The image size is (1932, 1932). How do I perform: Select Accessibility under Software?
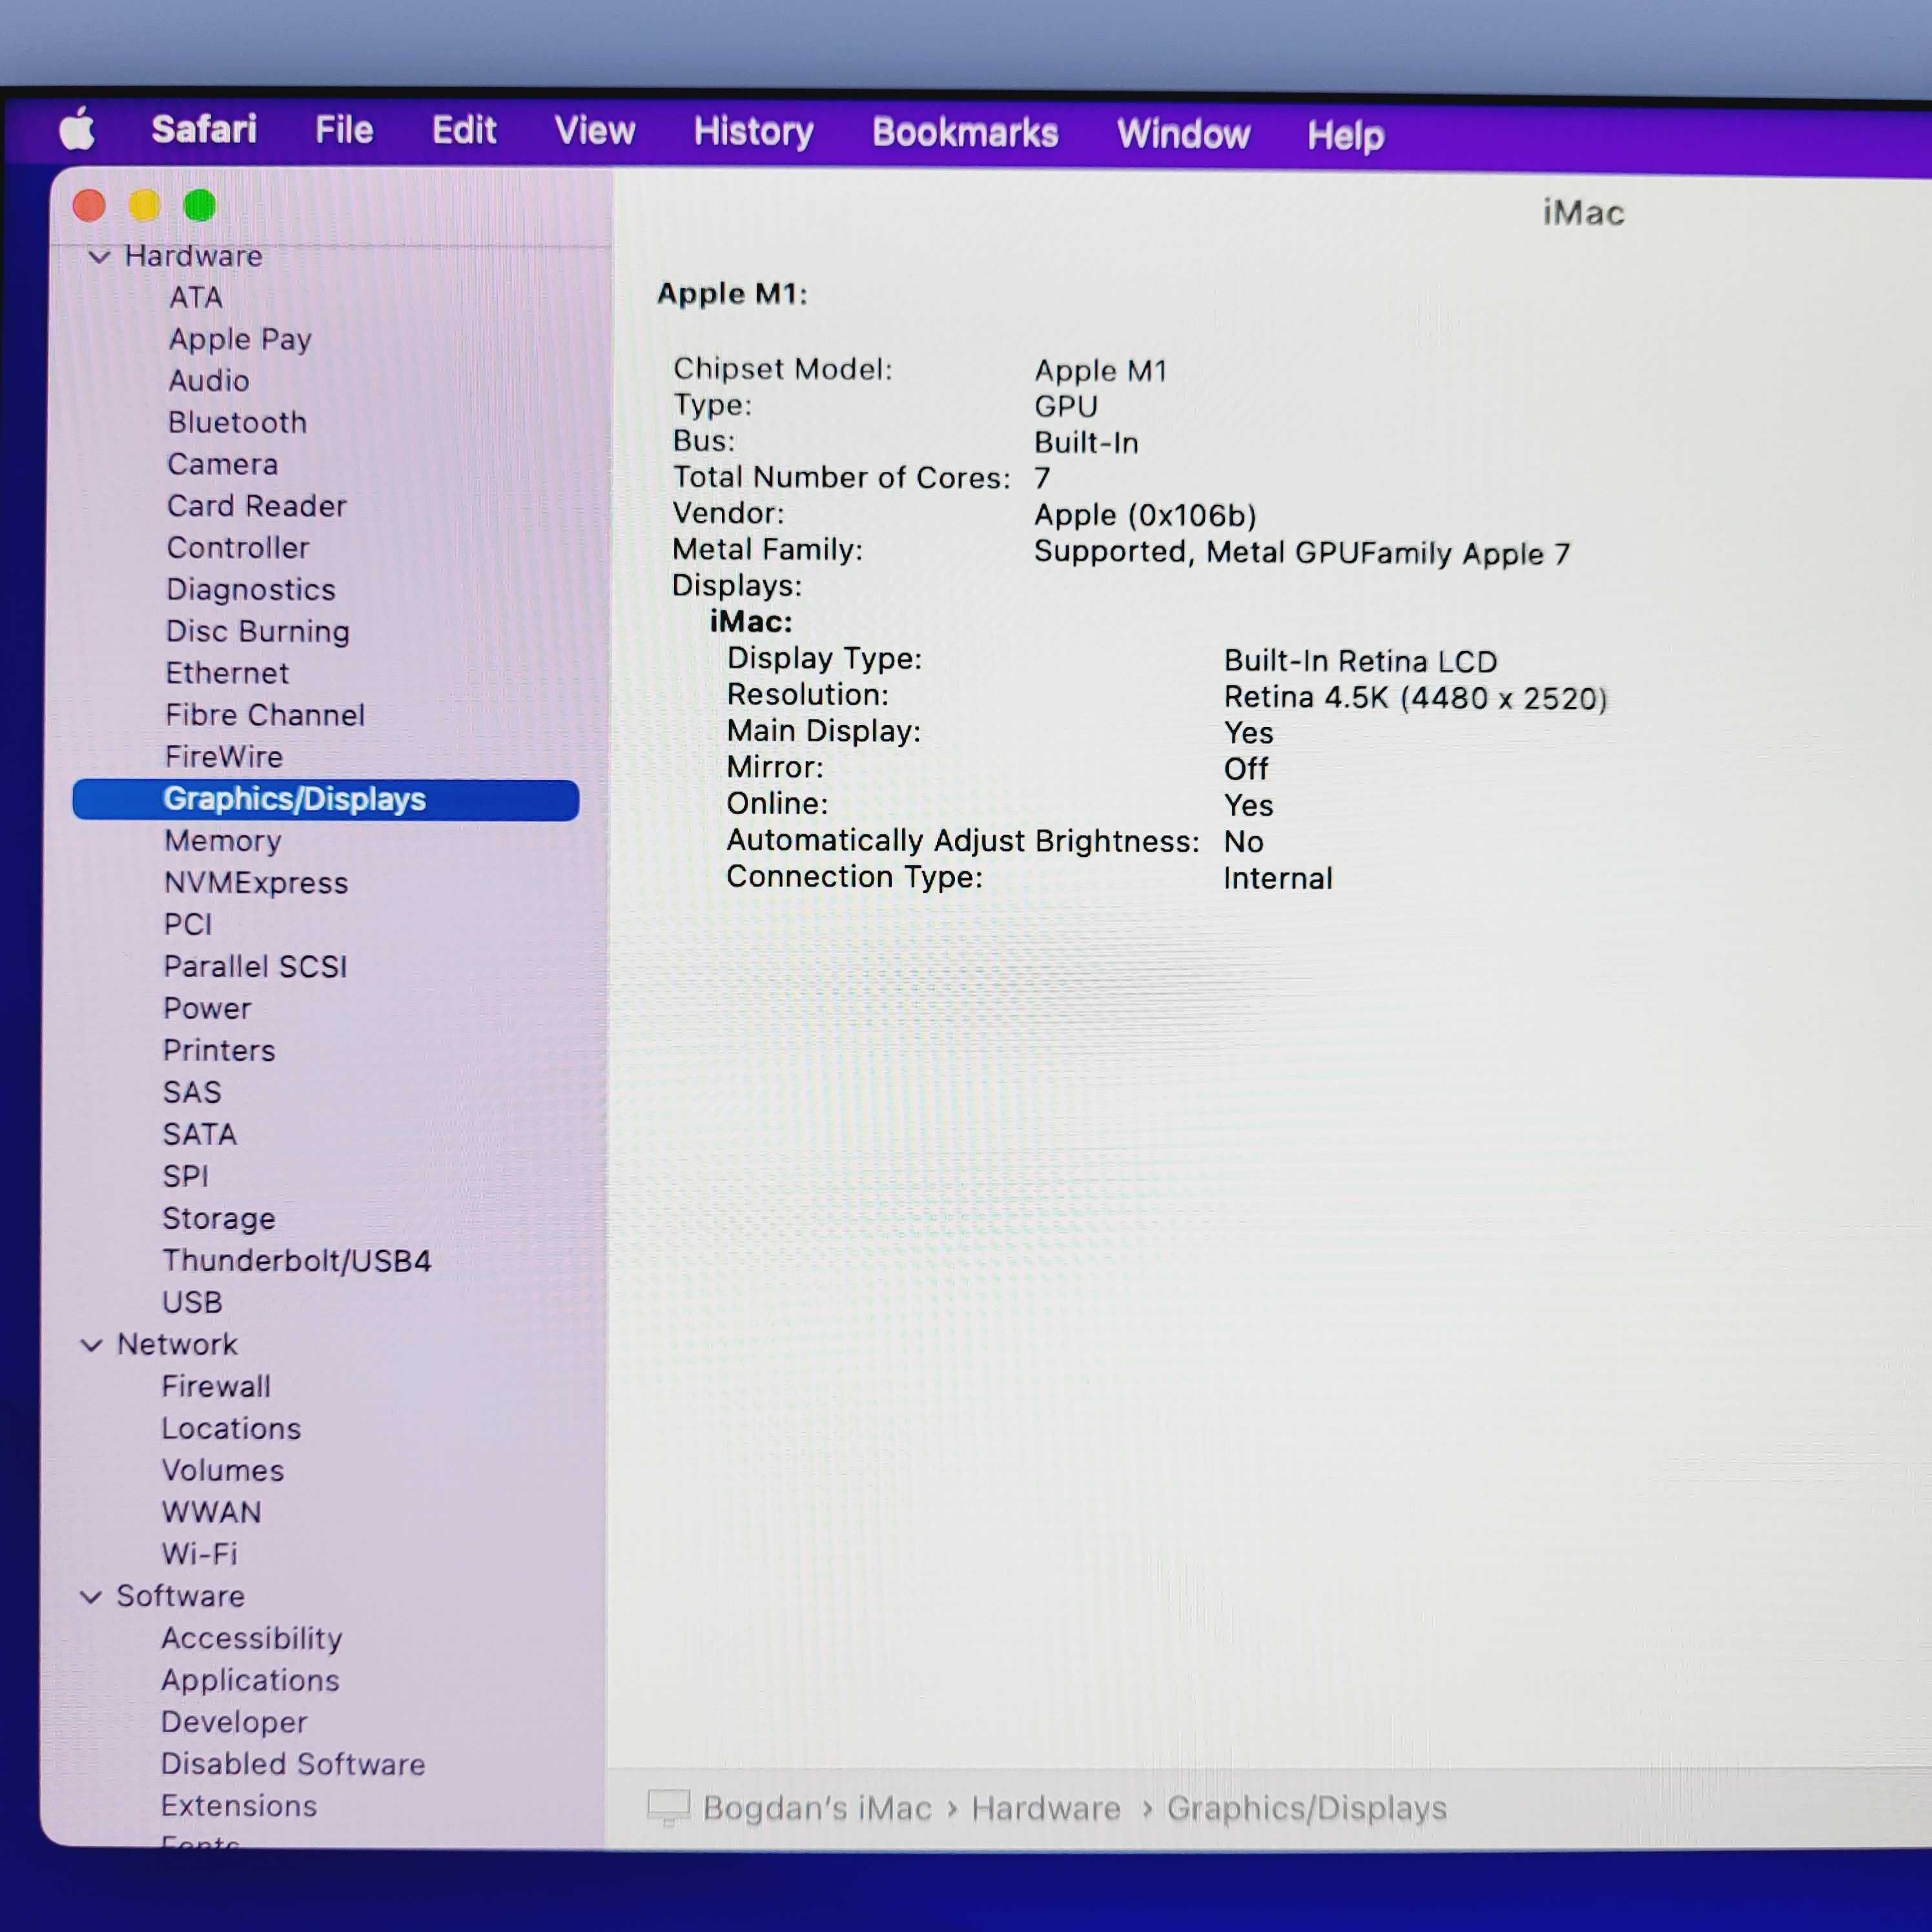point(252,1639)
